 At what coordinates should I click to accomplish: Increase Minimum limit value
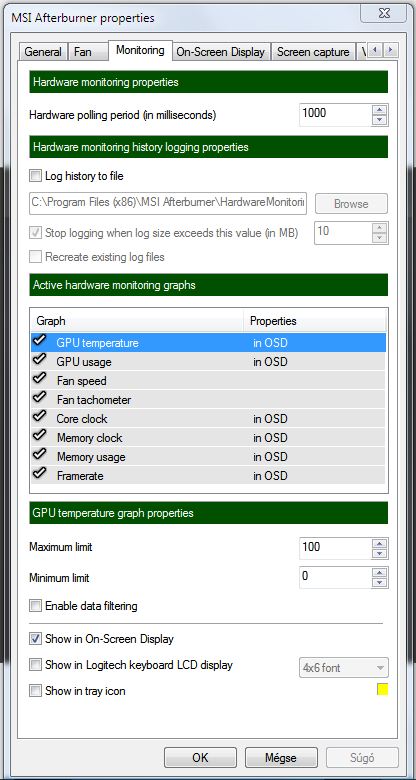click(380, 573)
